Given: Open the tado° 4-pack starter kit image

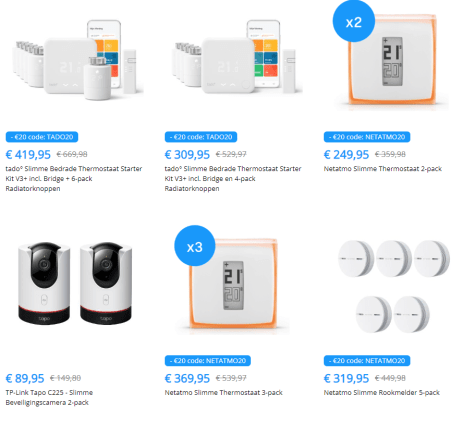Looking at the screenshot, I should tap(237, 57).
